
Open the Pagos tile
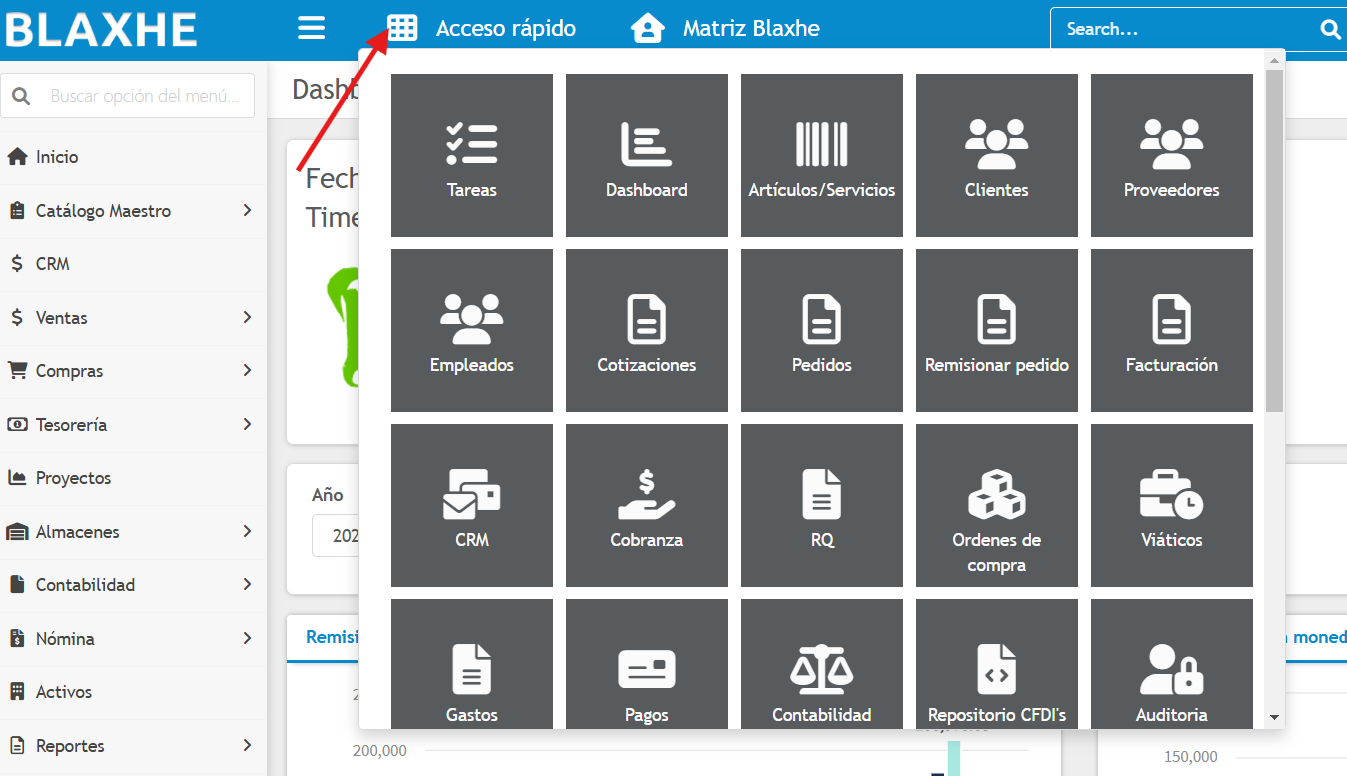(x=647, y=663)
